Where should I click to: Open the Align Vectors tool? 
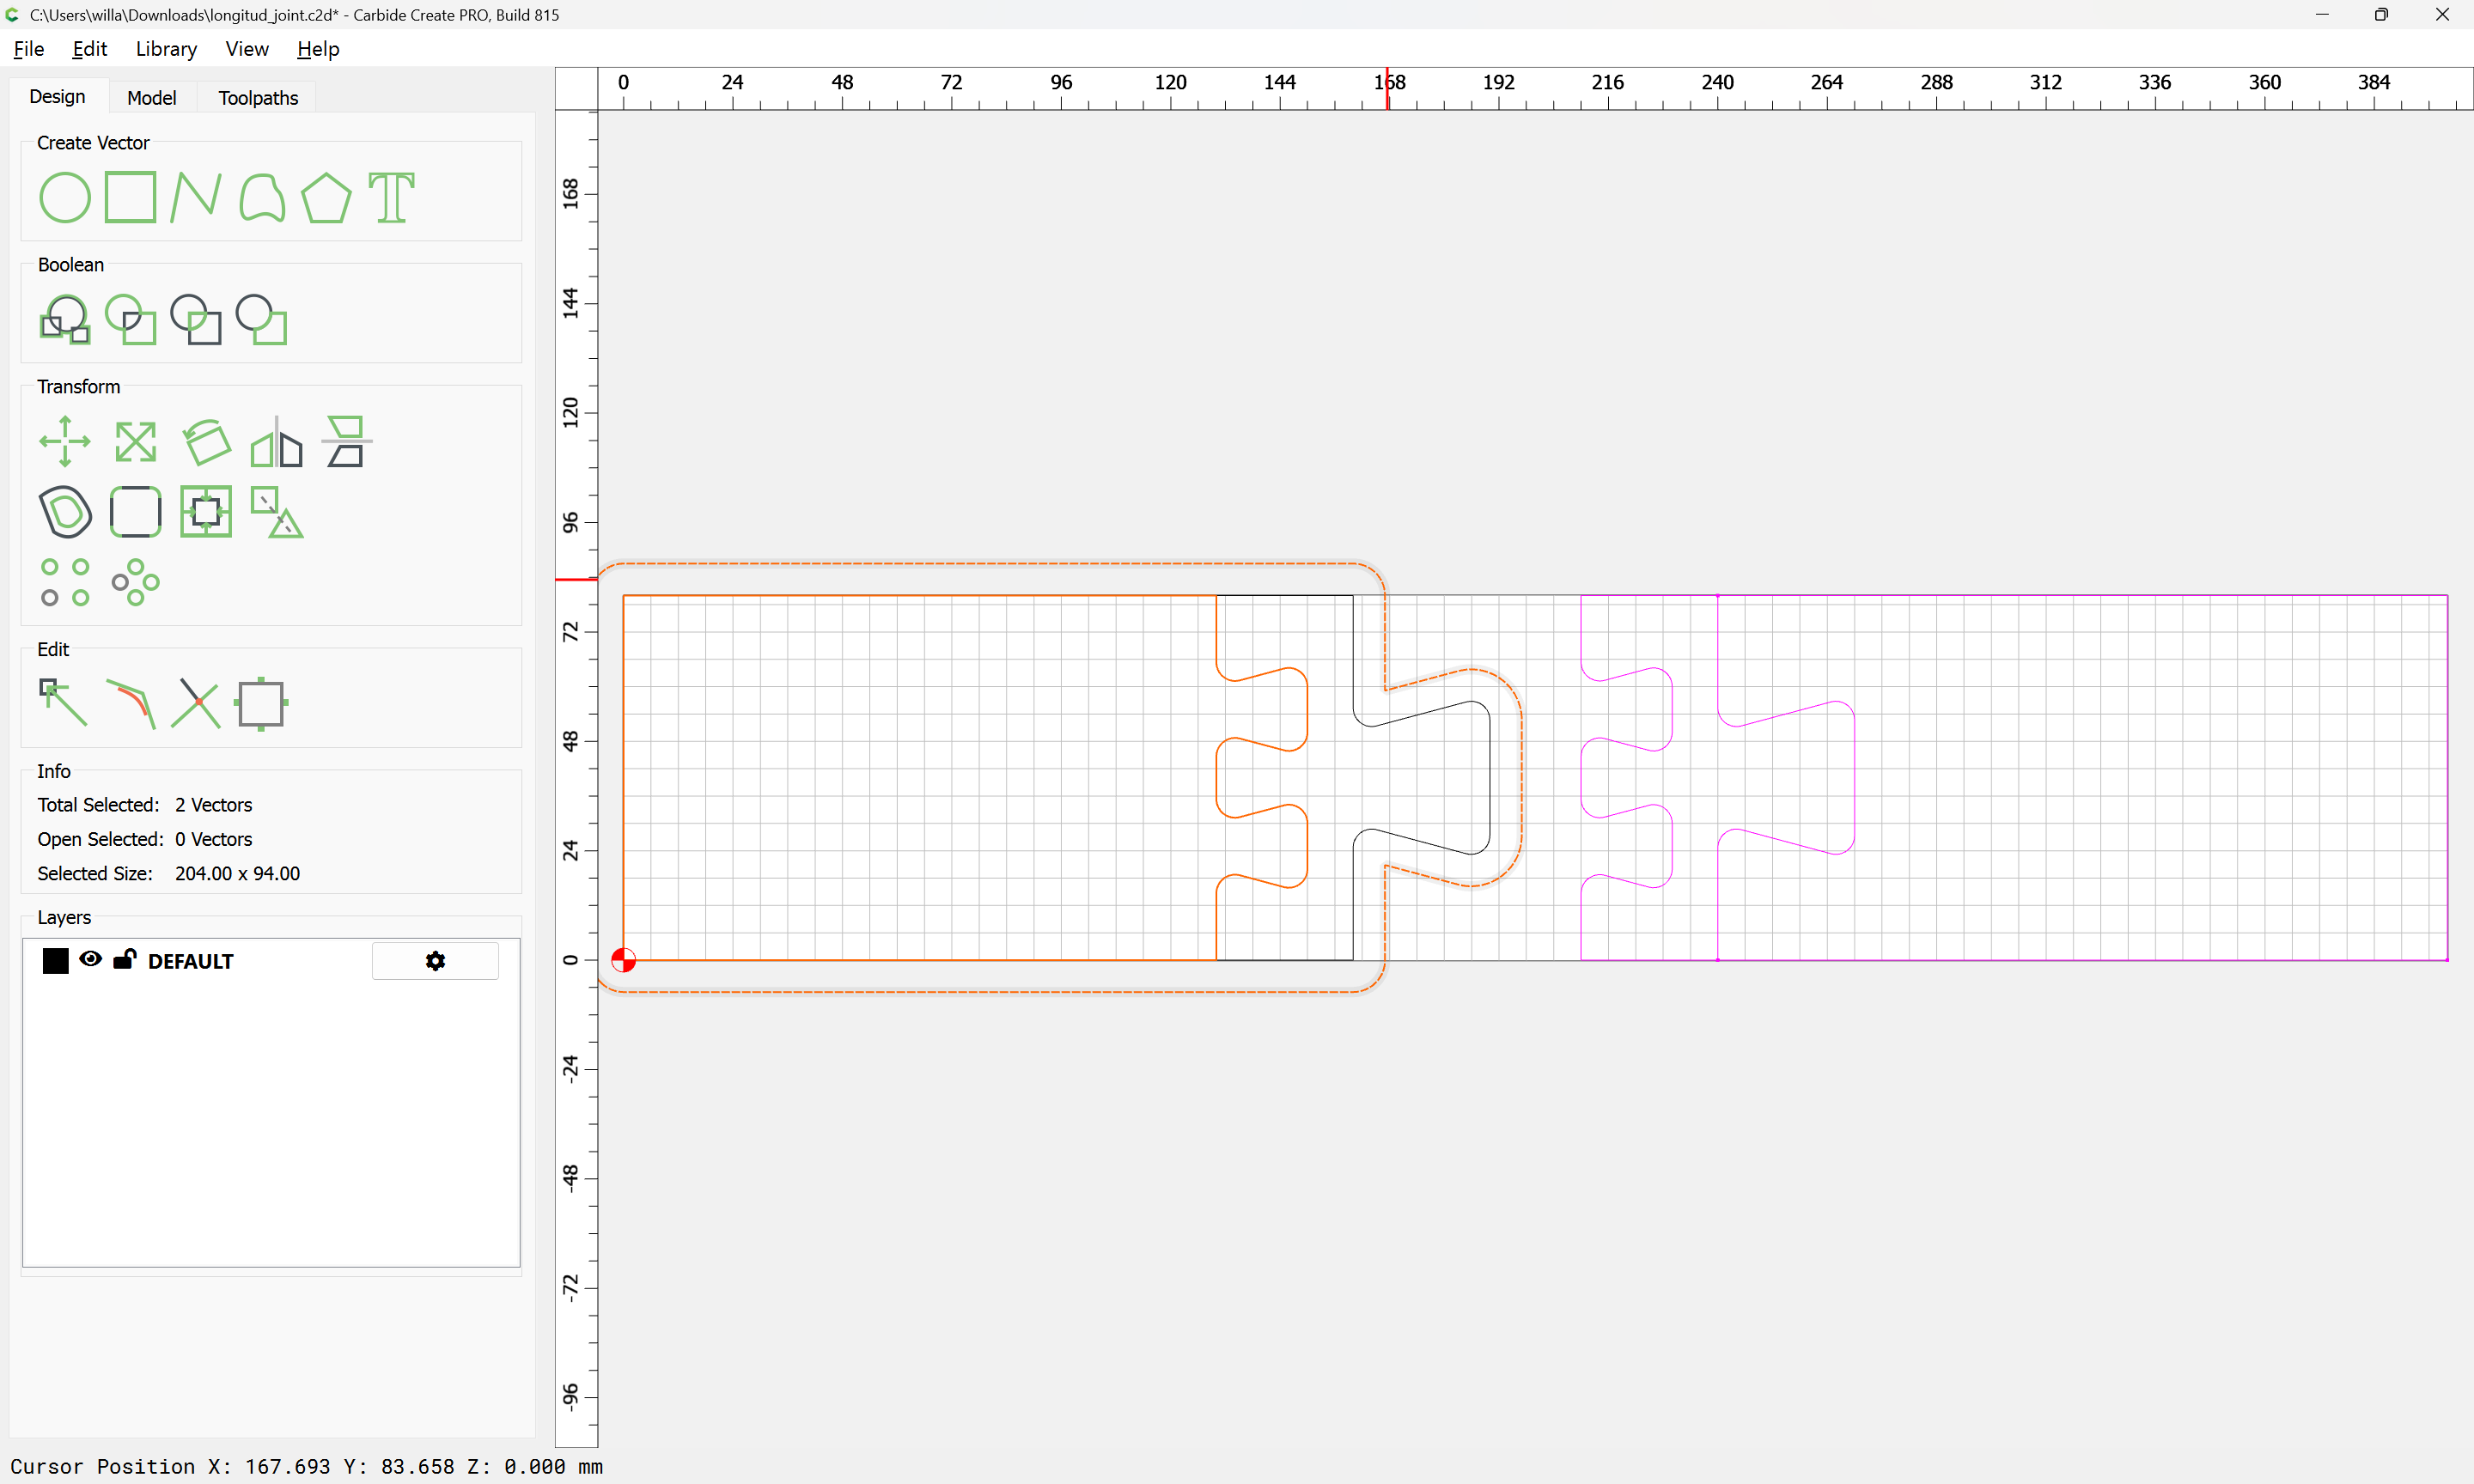(x=206, y=512)
